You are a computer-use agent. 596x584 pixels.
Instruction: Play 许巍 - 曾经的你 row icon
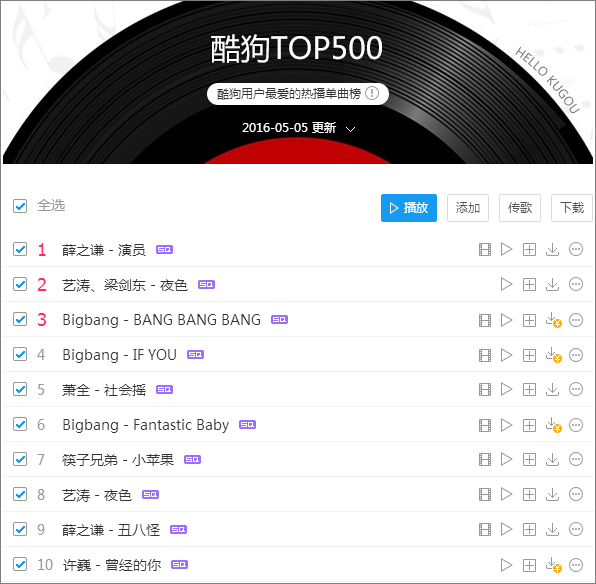click(x=506, y=565)
